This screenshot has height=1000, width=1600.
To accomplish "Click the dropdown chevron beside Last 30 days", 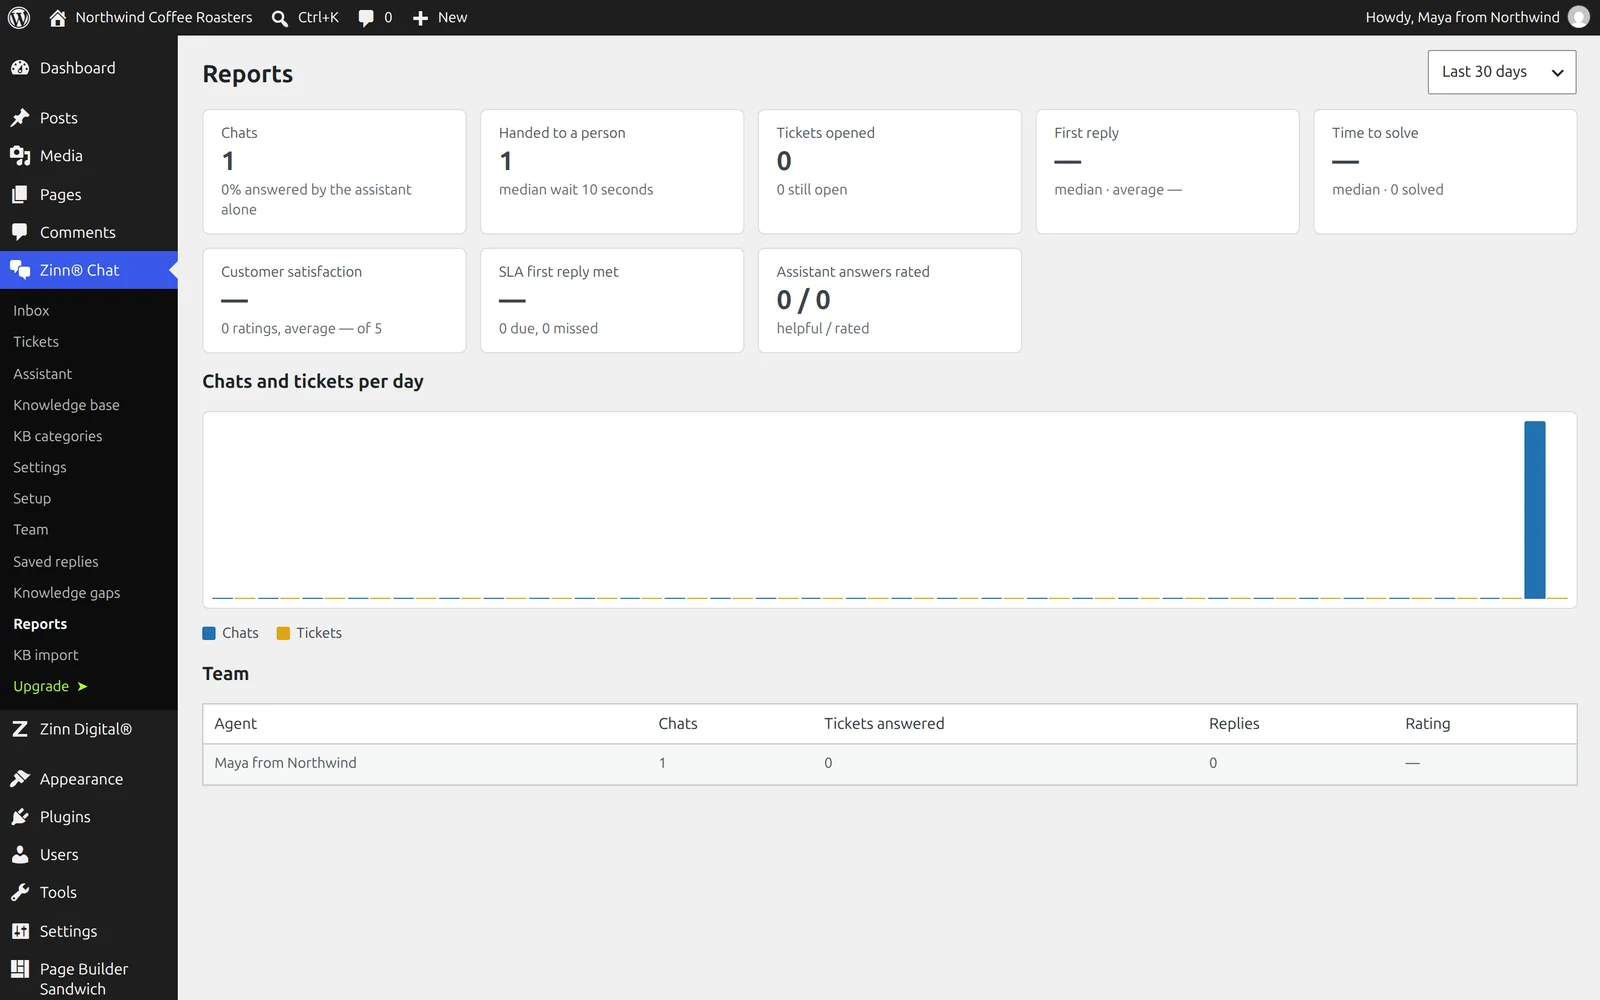I will coord(1557,73).
